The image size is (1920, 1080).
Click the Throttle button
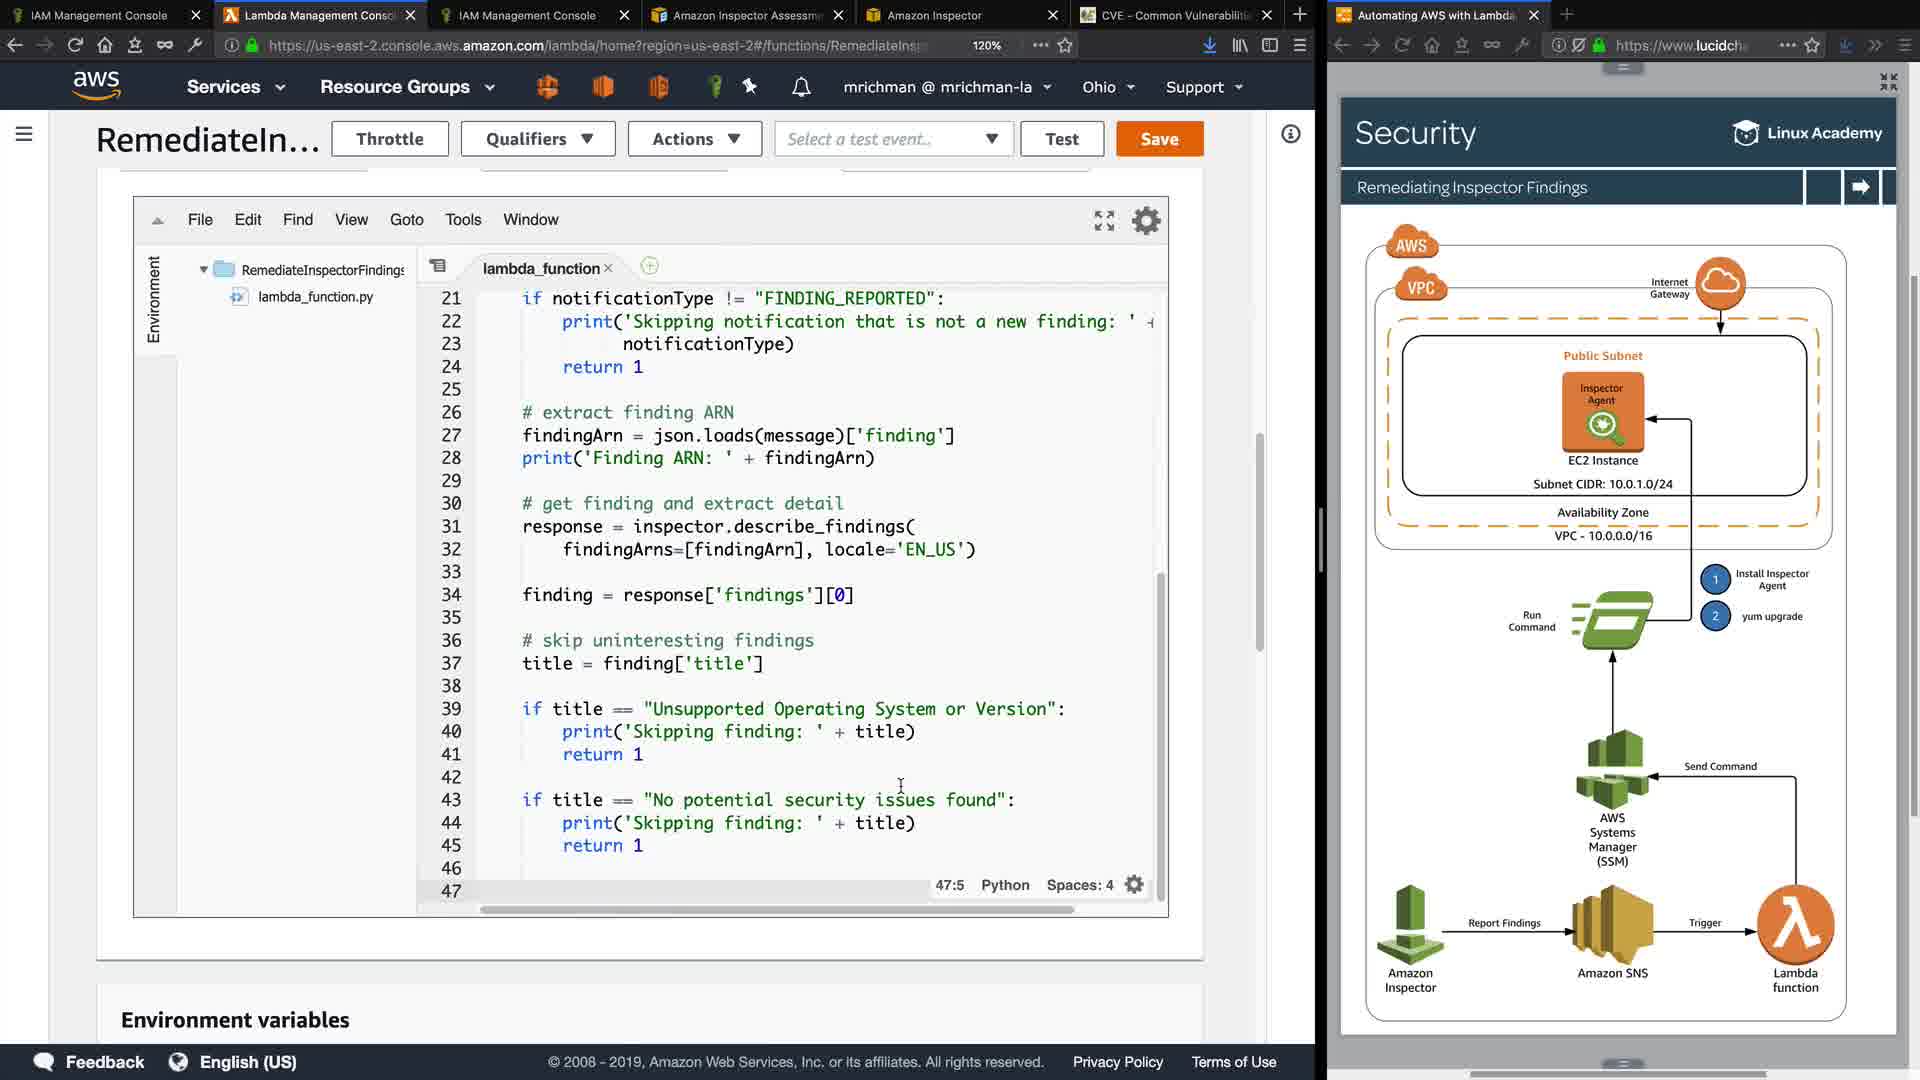point(389,139)
